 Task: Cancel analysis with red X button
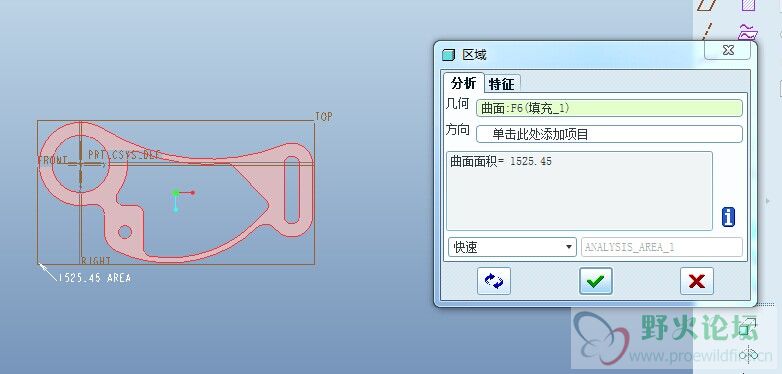tap(697, 281)
